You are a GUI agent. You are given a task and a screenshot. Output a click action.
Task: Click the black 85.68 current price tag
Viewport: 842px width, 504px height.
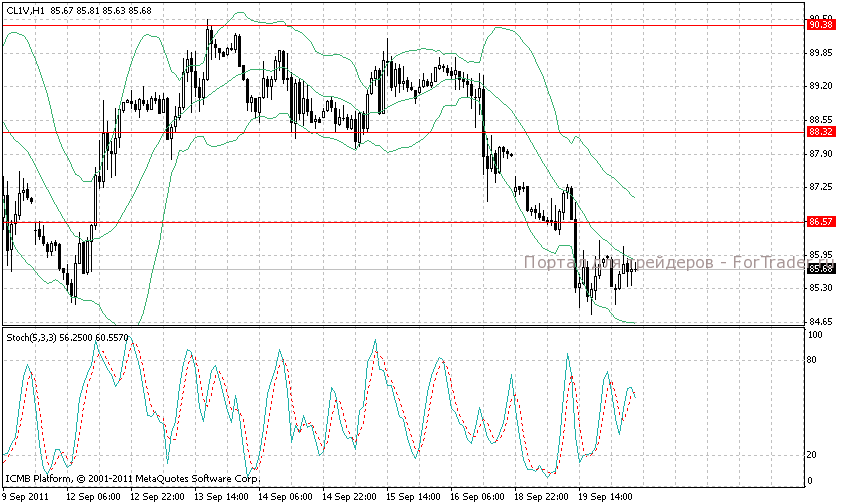(x=821, y=268)
